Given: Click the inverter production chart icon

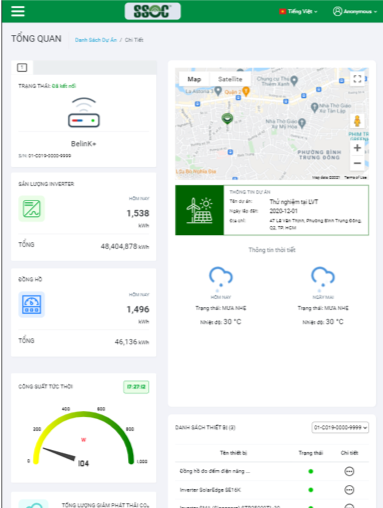Looking at the screenshot, I should click(32, 209).
